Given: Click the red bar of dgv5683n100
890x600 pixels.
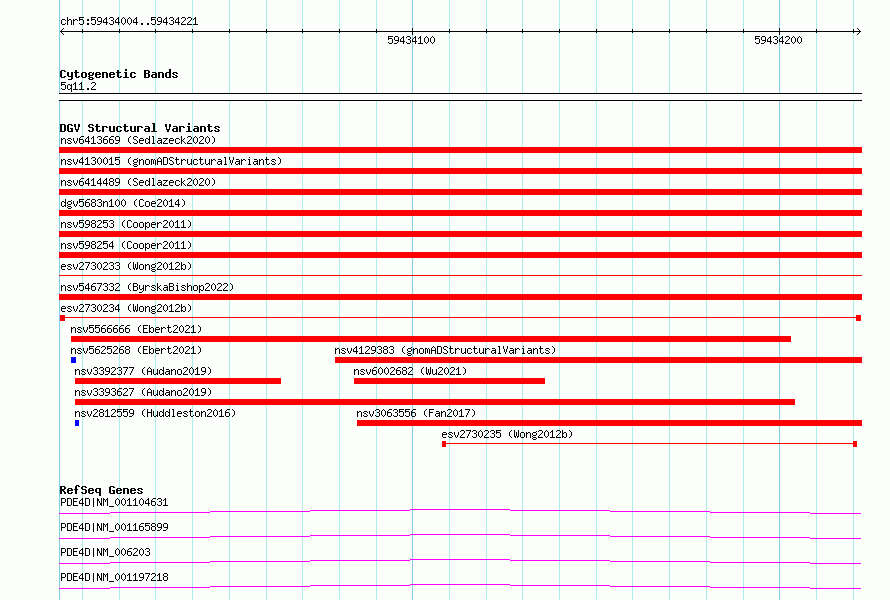Looking at the screenshot, I should click(x=460, y=213).
